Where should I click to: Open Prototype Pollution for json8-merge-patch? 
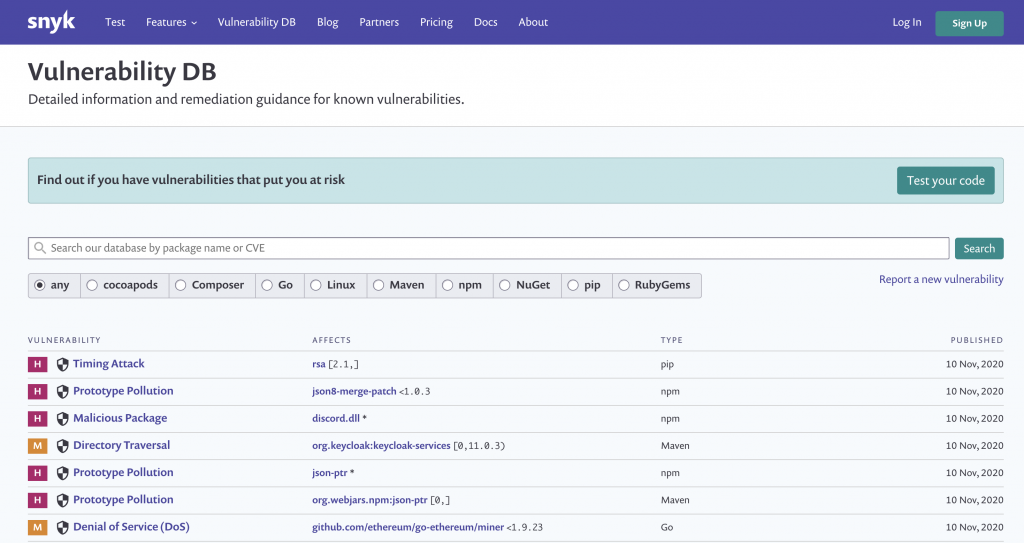(x=123, y=391)
